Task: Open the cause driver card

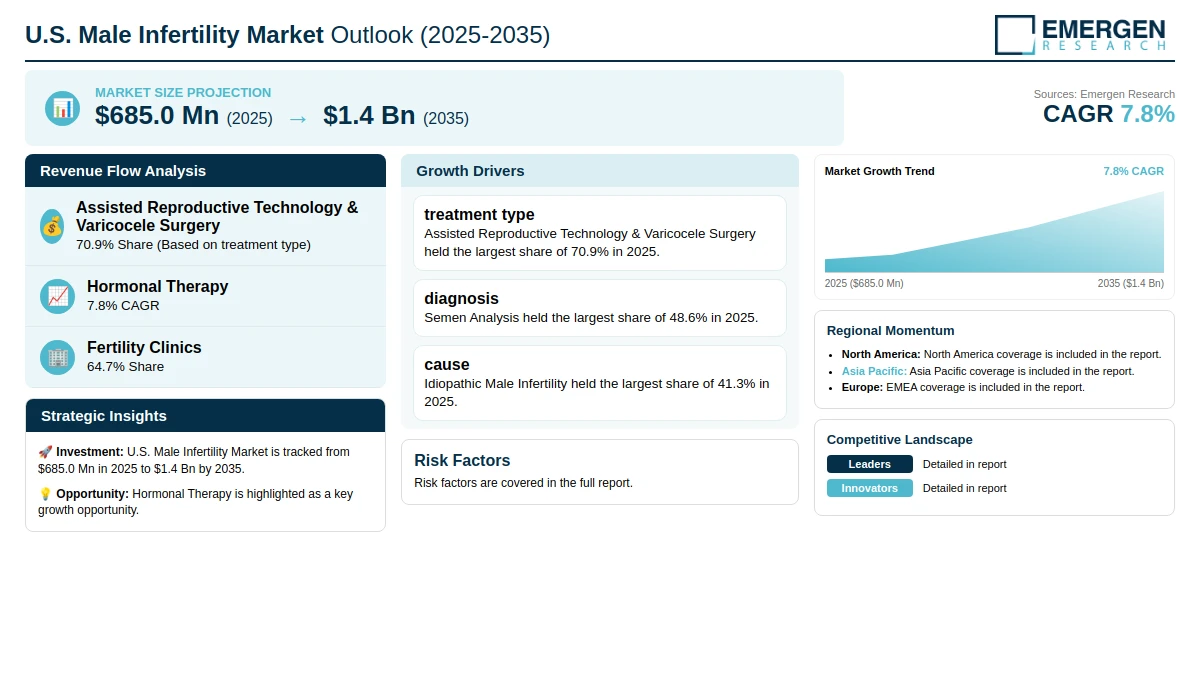Action: [600, 383]
